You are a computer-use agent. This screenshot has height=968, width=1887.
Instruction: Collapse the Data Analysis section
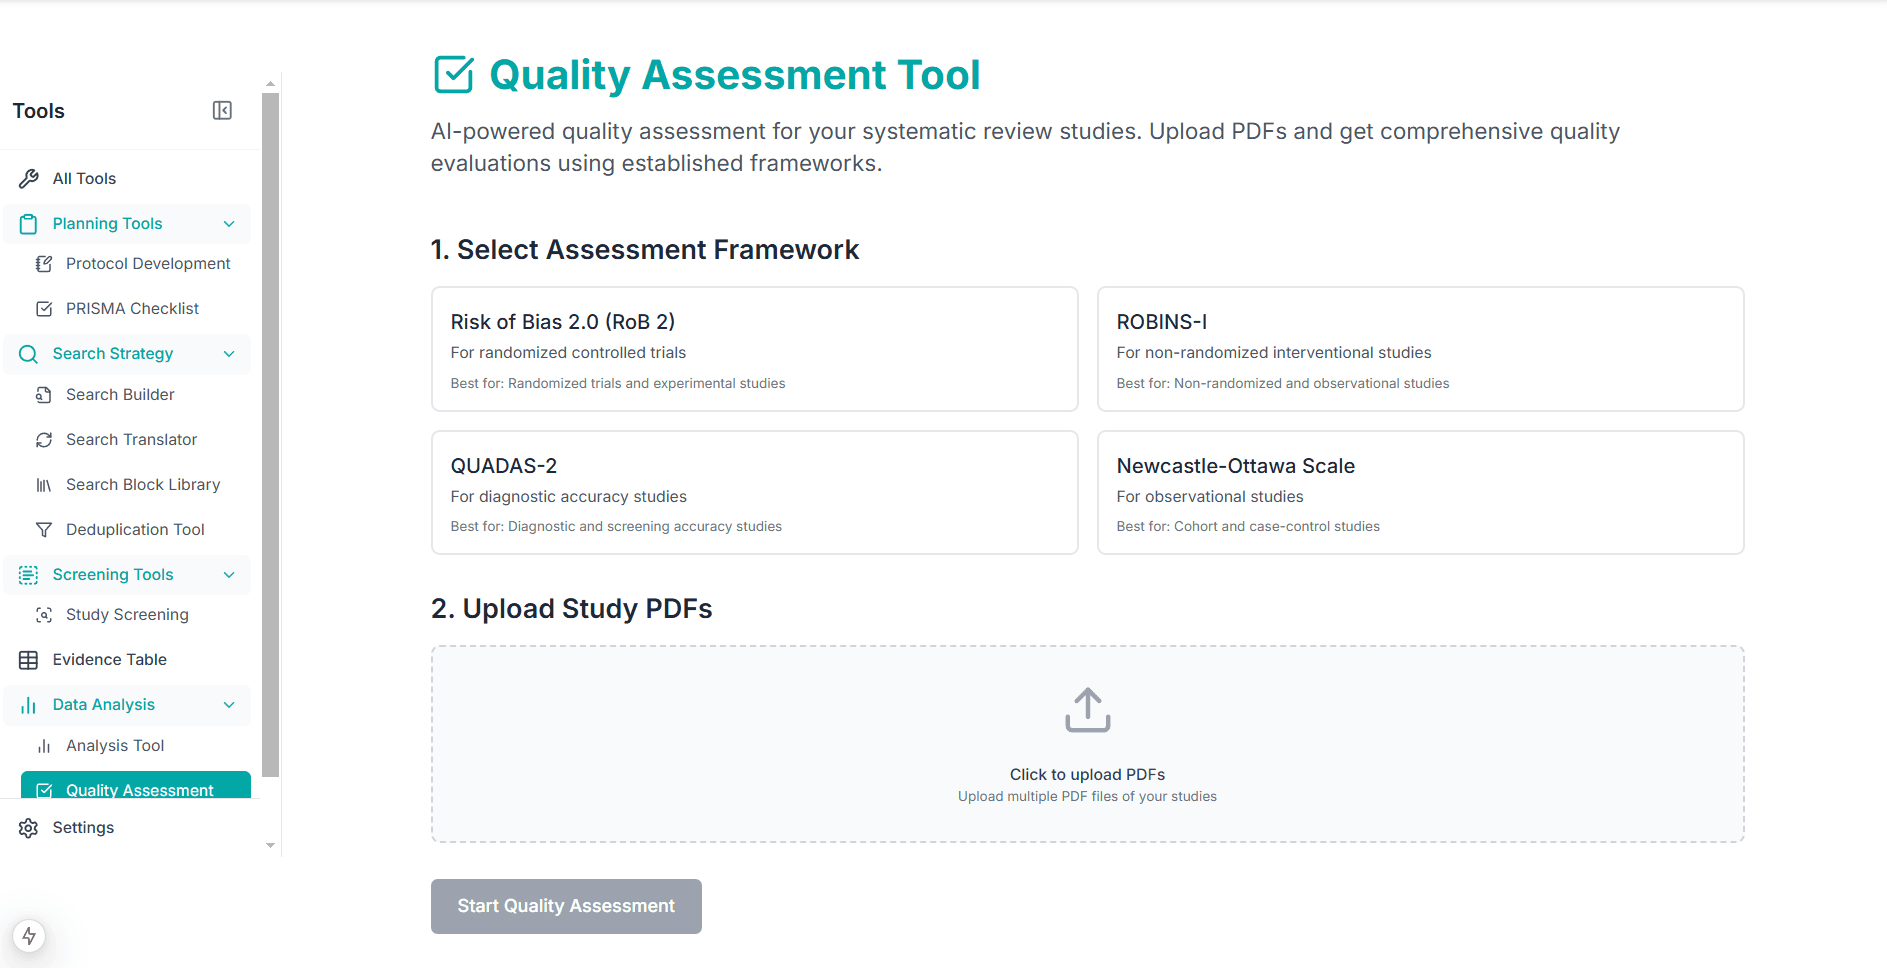pyautogui.click(x=229, y=705)
